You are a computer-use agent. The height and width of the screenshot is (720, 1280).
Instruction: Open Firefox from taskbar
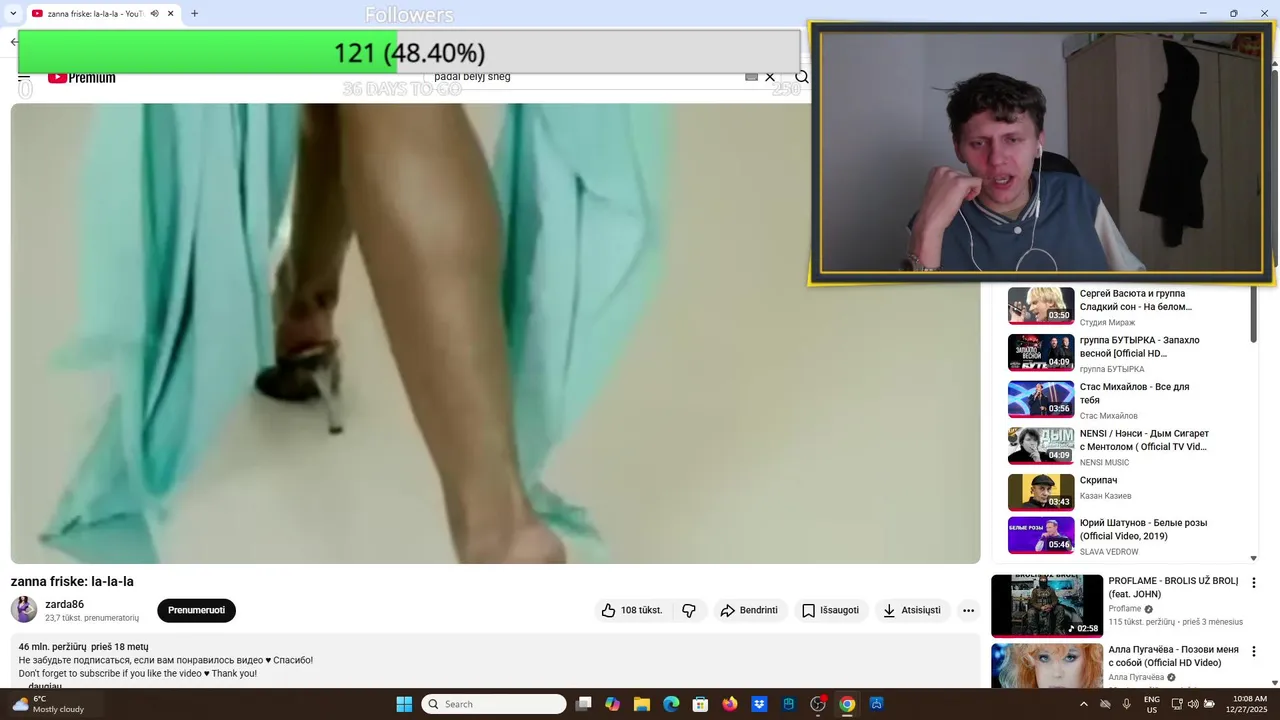[730, 704]
